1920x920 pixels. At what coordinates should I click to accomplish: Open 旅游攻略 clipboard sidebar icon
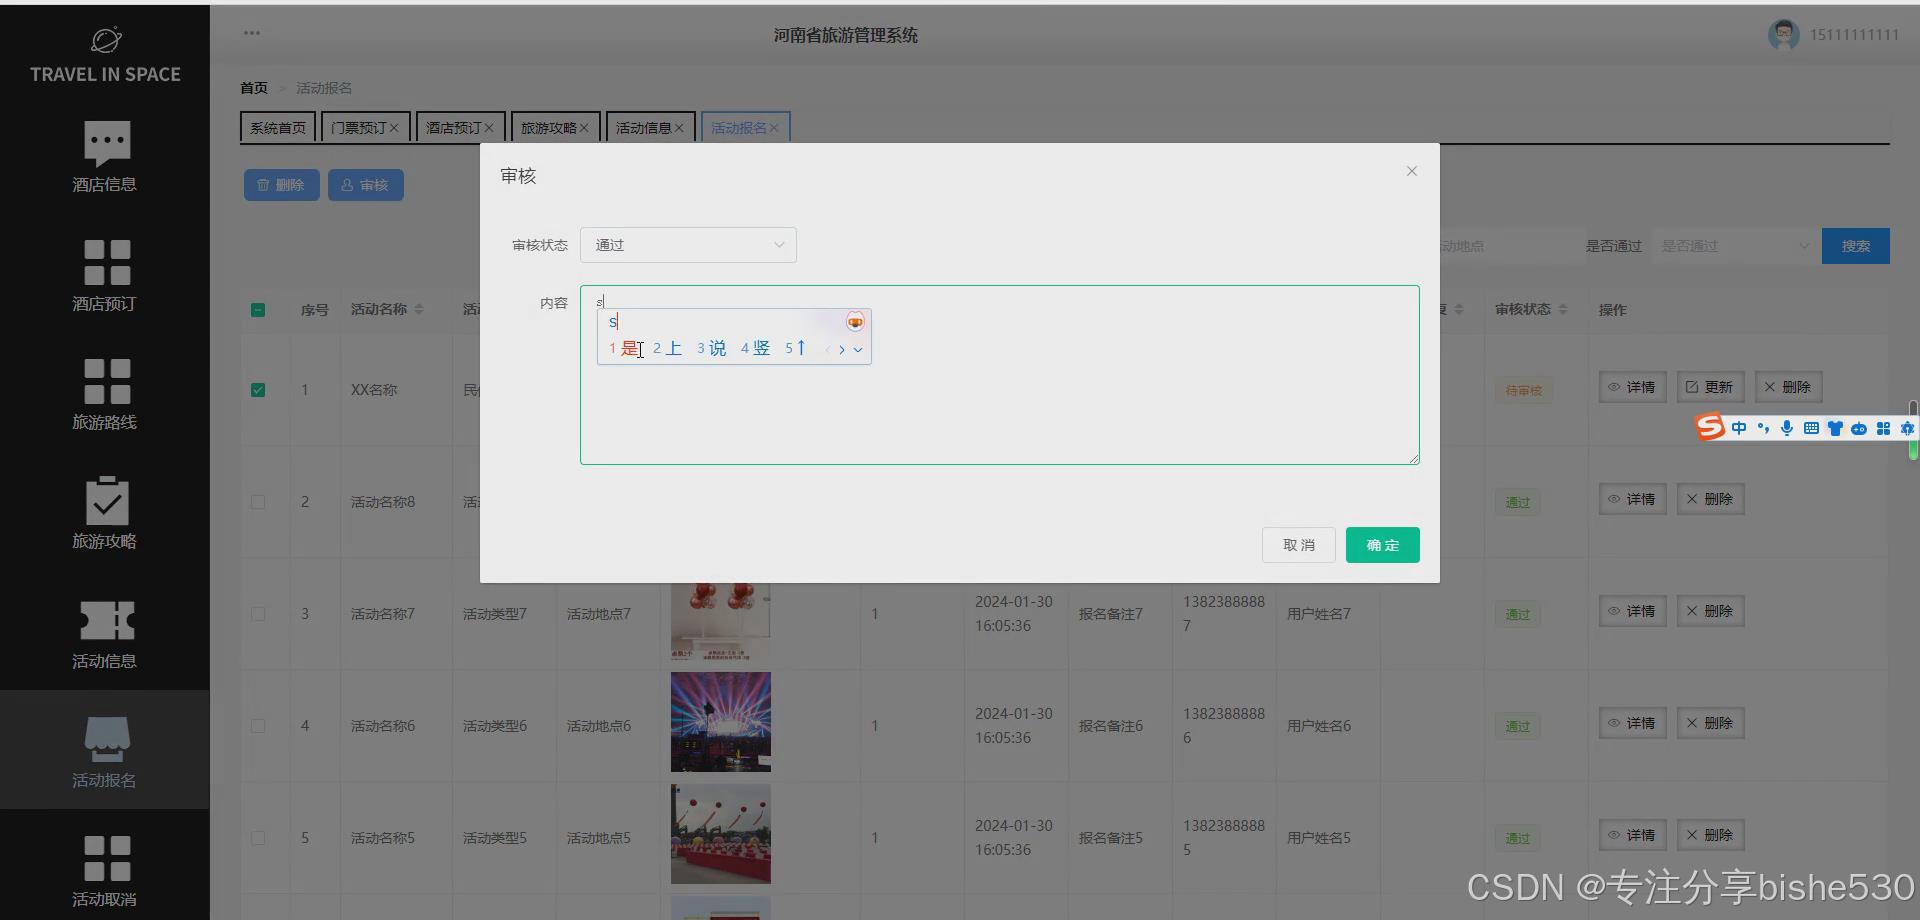[107, 500]
